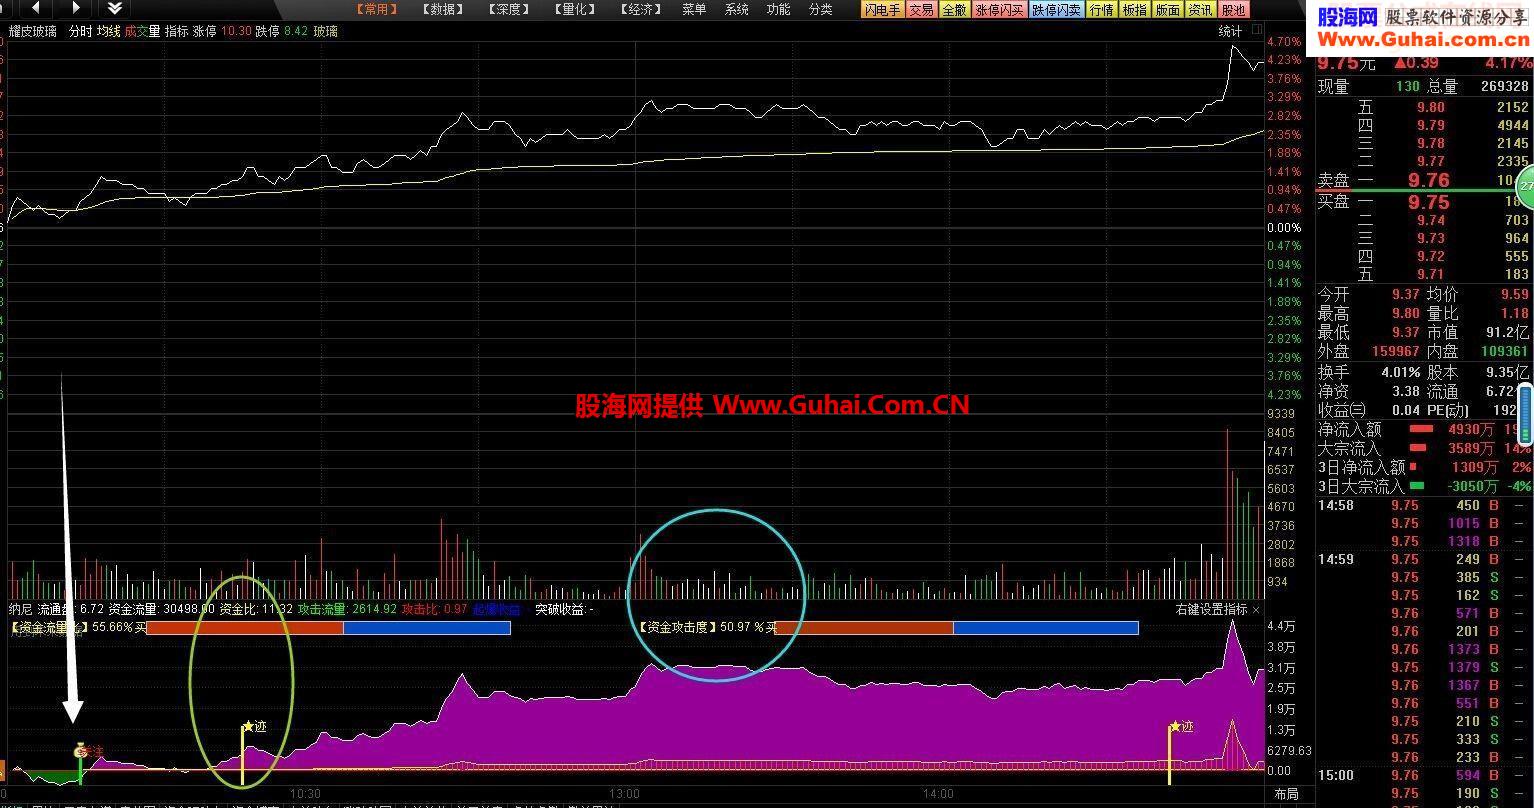Click the 布局 layout button
Image resolution: width=1534 pixels, height=808 pixels.
pyautogui.click(x=1286, y=794)
